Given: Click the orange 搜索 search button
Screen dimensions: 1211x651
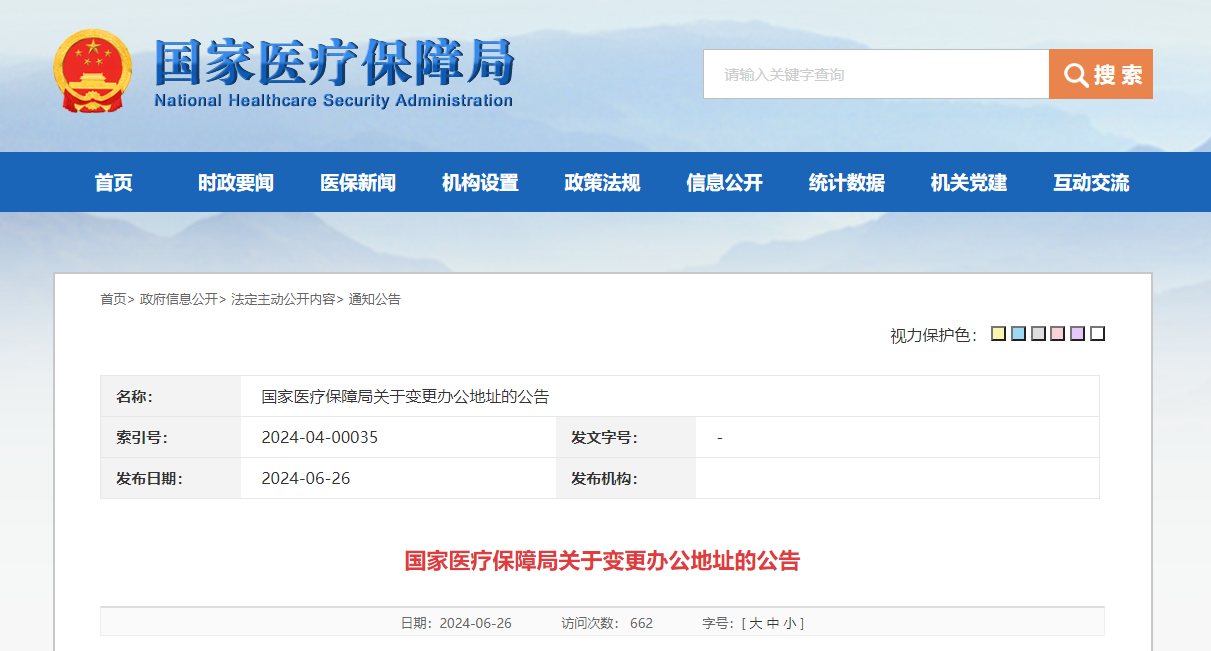Looking at the screenshot, I should (x=1100, y=74).
